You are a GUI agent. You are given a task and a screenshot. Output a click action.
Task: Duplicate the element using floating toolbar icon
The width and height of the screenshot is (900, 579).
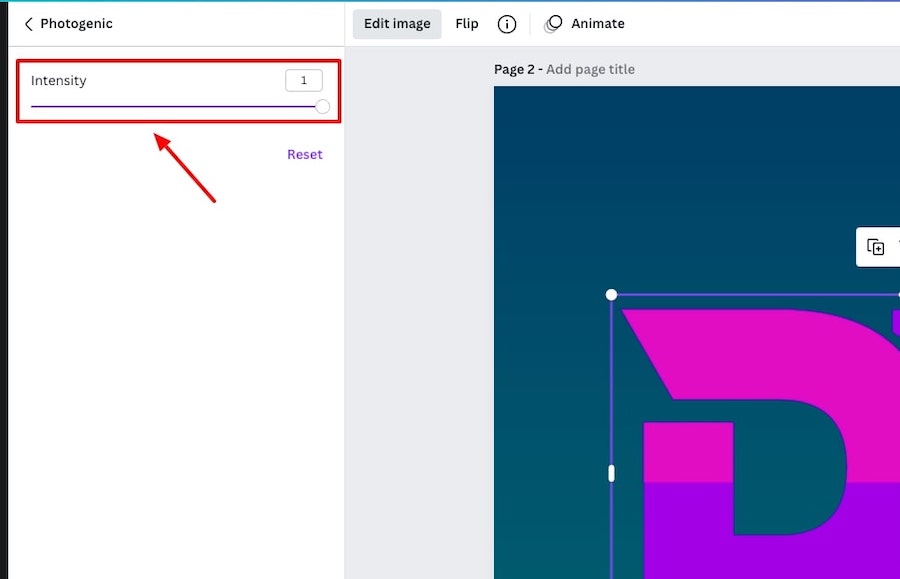[x=876, y=247]
